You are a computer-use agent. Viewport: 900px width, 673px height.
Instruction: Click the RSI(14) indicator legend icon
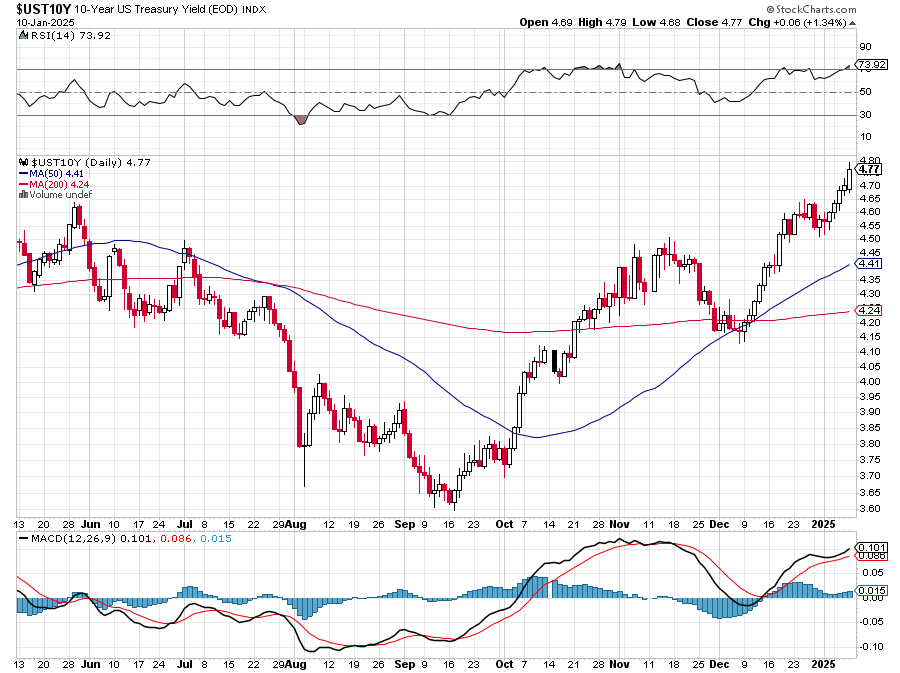point(23,34)
